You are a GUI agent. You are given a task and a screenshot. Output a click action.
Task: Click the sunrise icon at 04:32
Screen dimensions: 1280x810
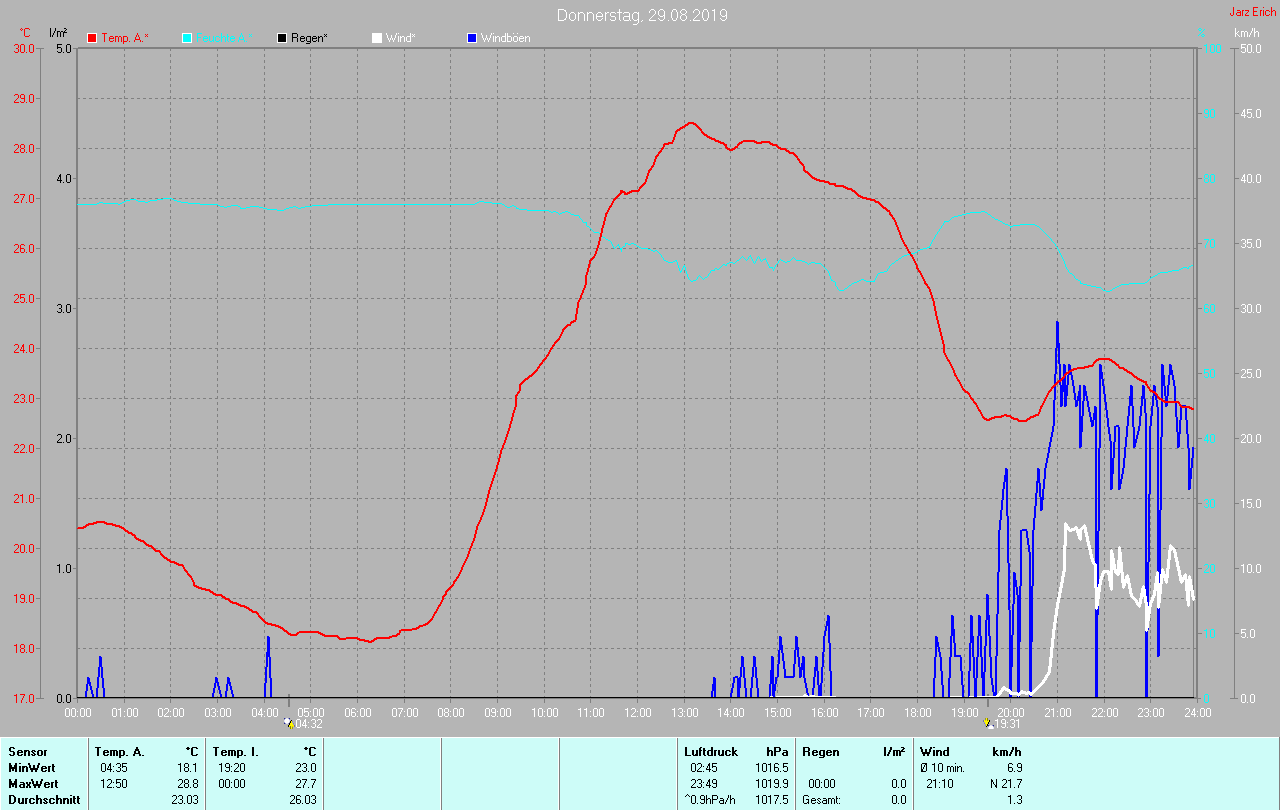click(x=289, y=723)
